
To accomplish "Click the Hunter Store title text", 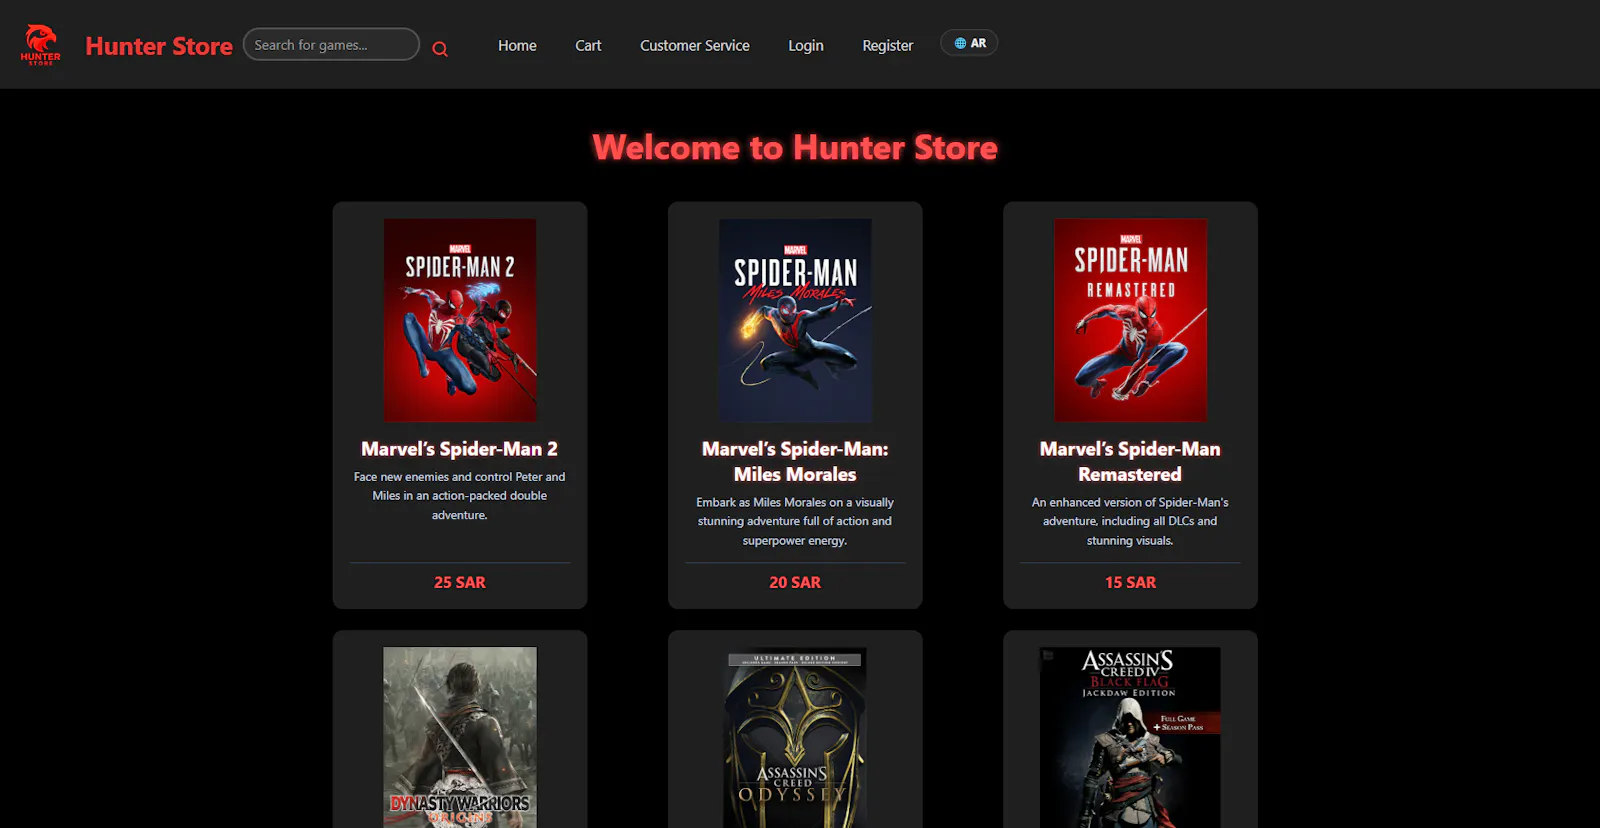I will pos(159,46).
